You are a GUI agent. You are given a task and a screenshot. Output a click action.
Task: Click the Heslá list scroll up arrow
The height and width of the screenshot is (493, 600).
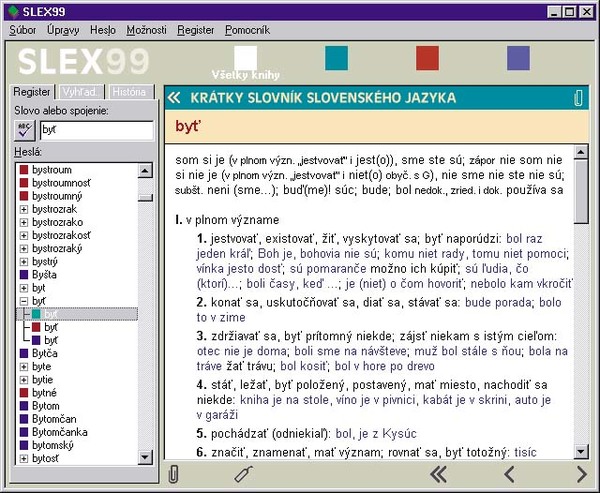click(x=145, y=170)
